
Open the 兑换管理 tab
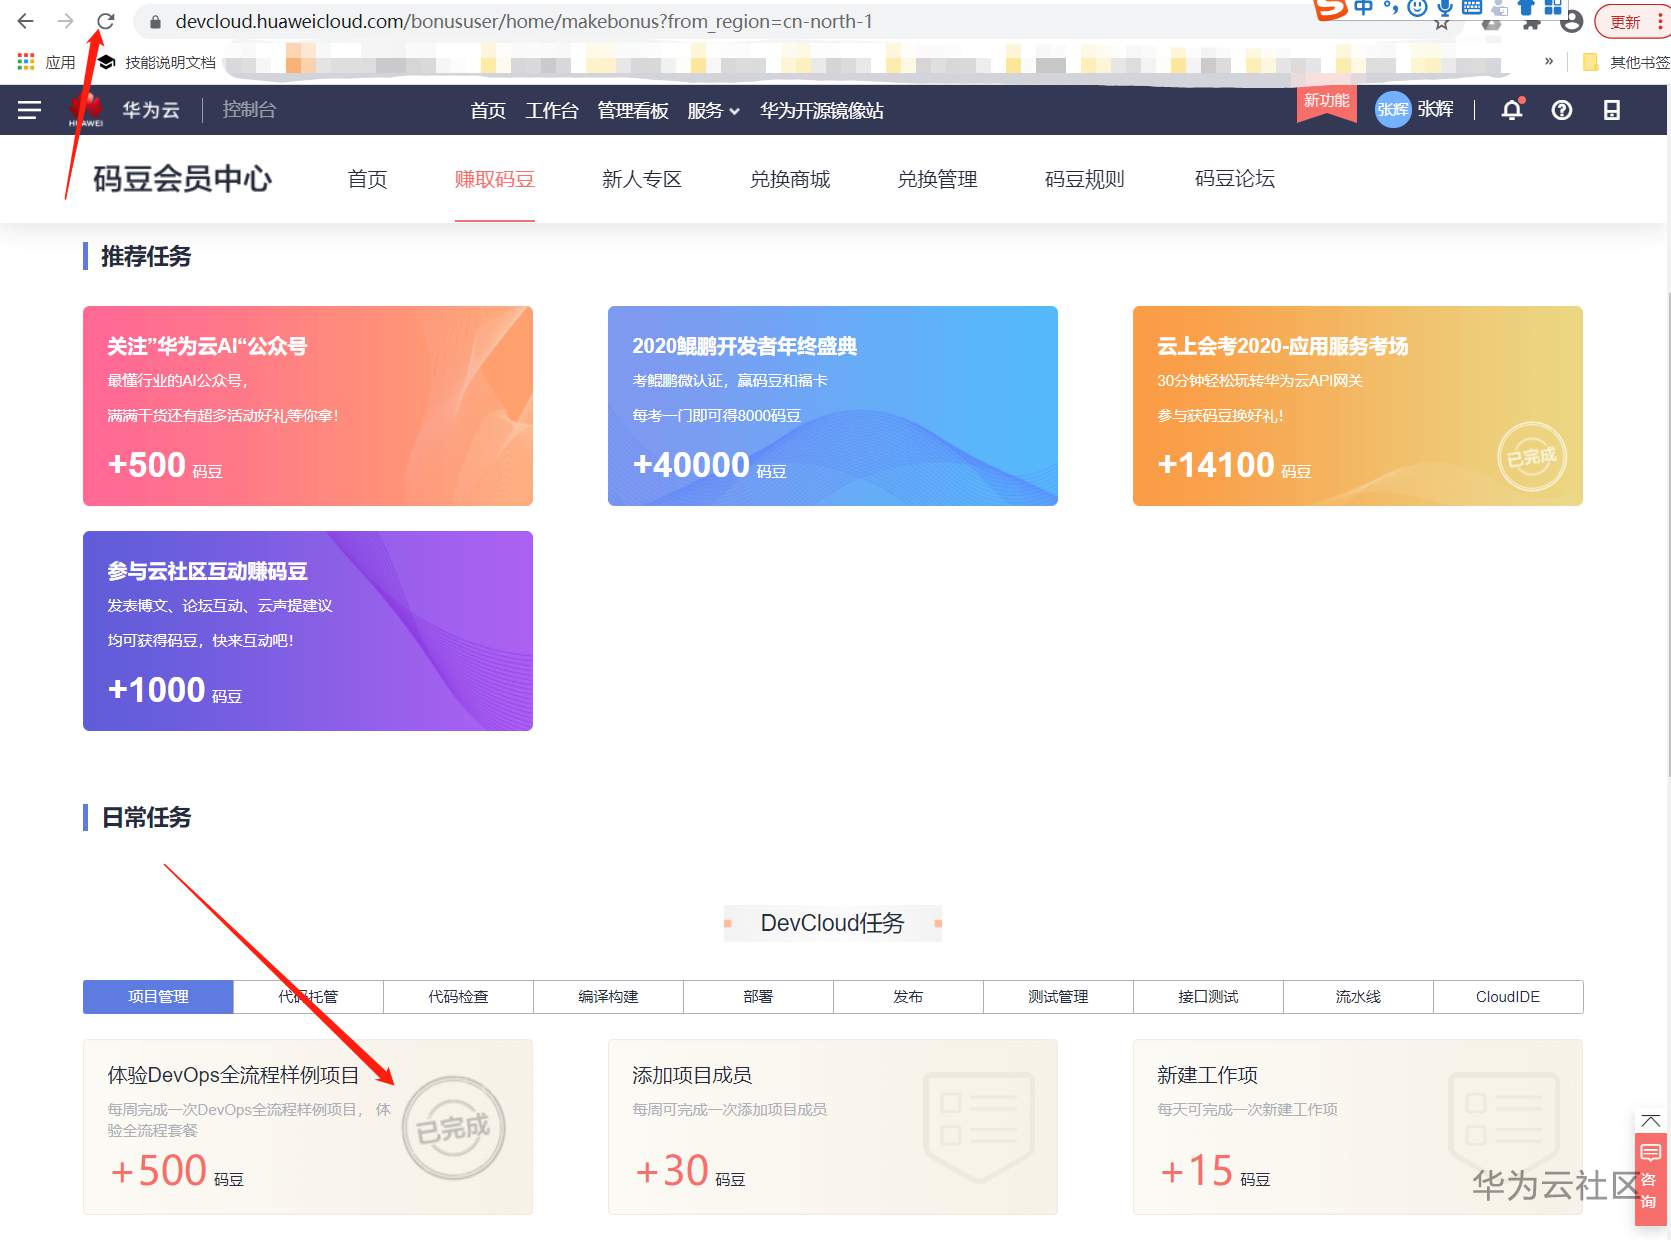coord(937,179)
